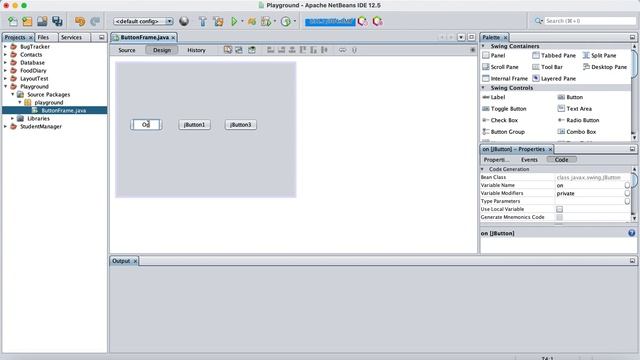Click the first alignment icon in designer toolbar
The image size is (640, 360).
(x=271, y=50)
